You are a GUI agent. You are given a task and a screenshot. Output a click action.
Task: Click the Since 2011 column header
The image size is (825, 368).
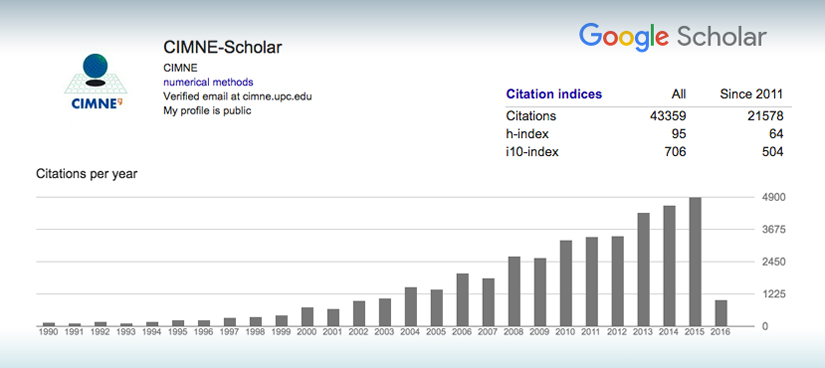point(751,95)
